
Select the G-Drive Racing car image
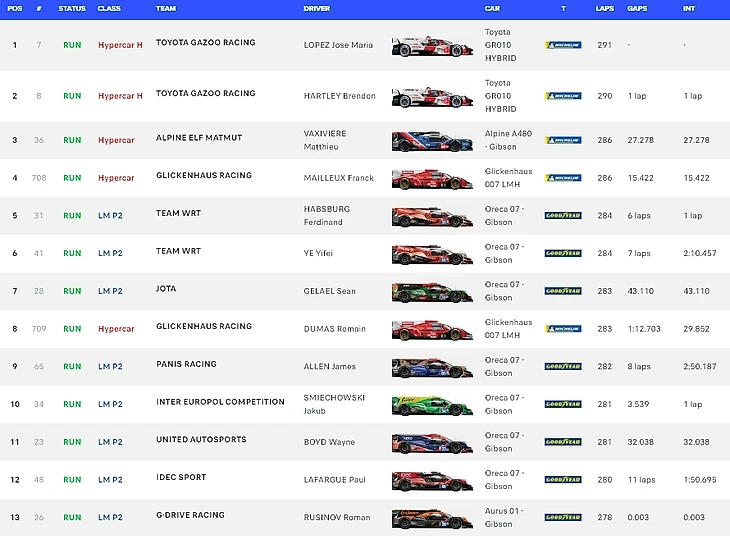click(x=432, y=518)
